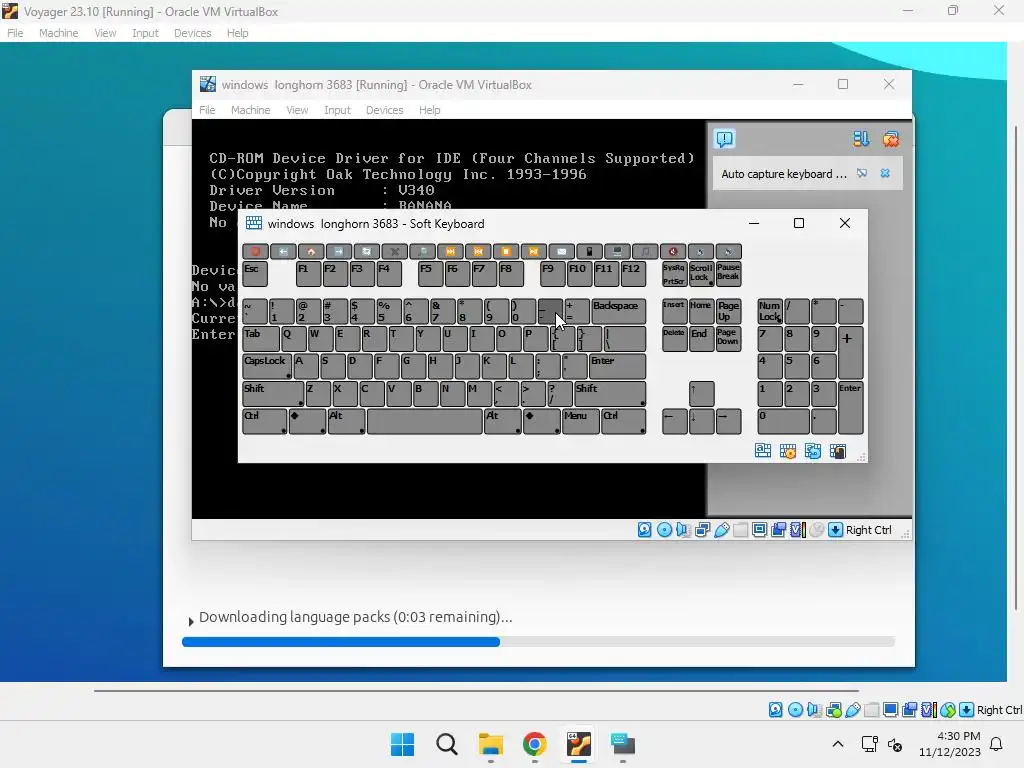Click the Backspace key on Soft Keyboard
This screenshot has height=768, width=1024.
(x=618, y=312)
